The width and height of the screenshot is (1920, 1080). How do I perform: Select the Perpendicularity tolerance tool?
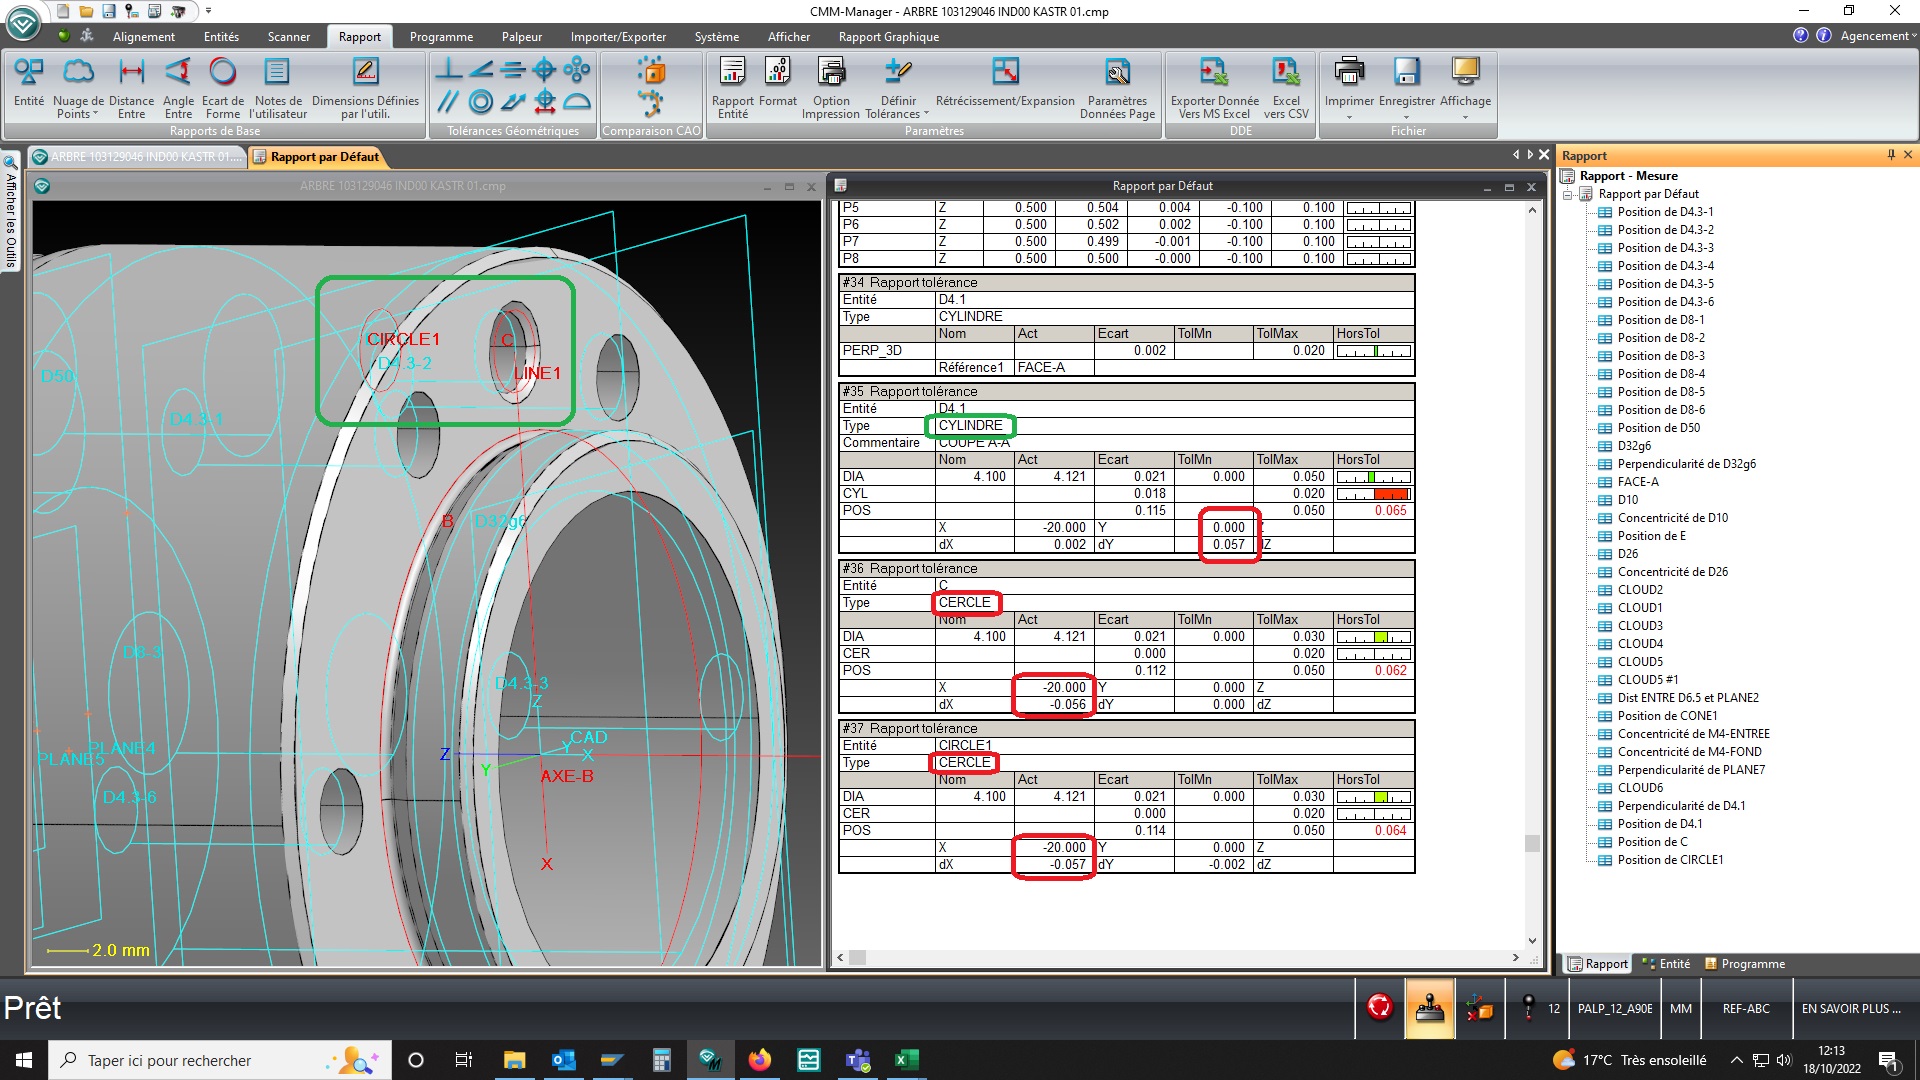448,69
